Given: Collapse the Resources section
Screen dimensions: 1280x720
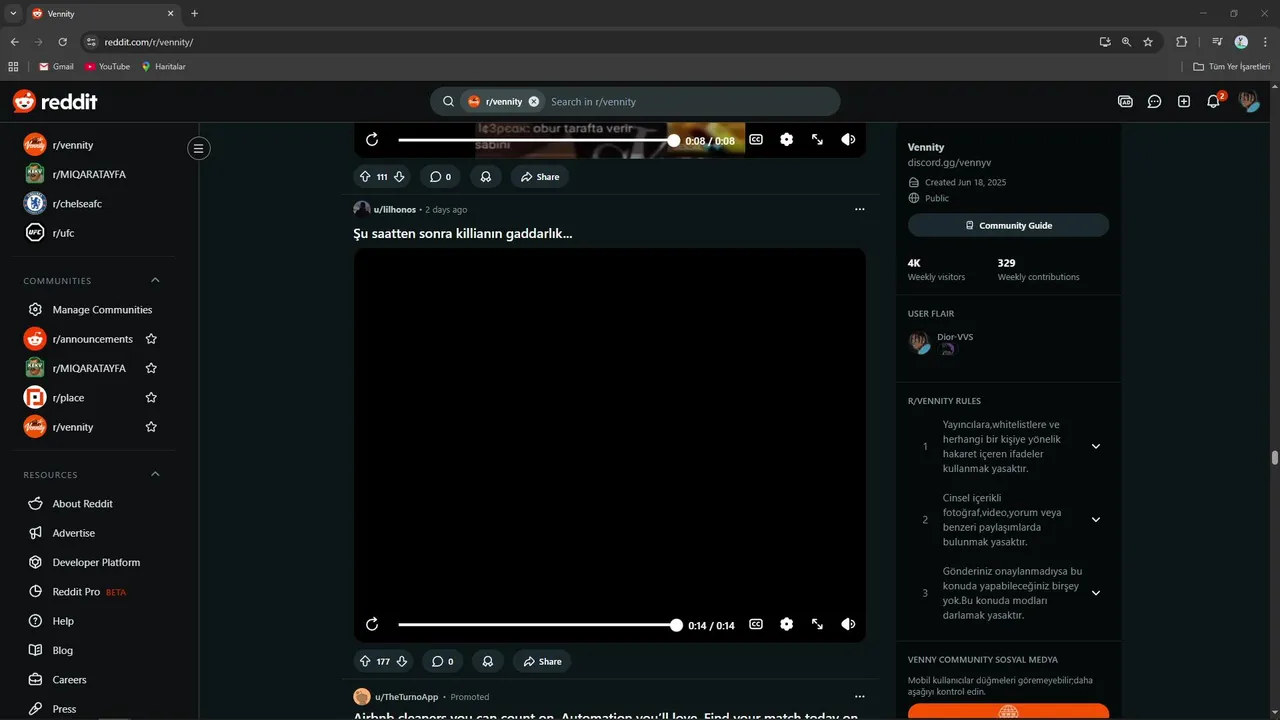Looking at the screenshot, I should tap(155, 474).
